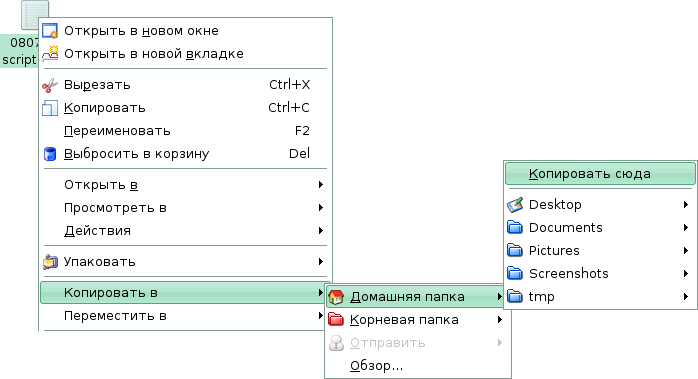The width and height of the screenshot is (698, 379).
Task: Click the Ctrl+C shortcut text
Action: (289, 108)
